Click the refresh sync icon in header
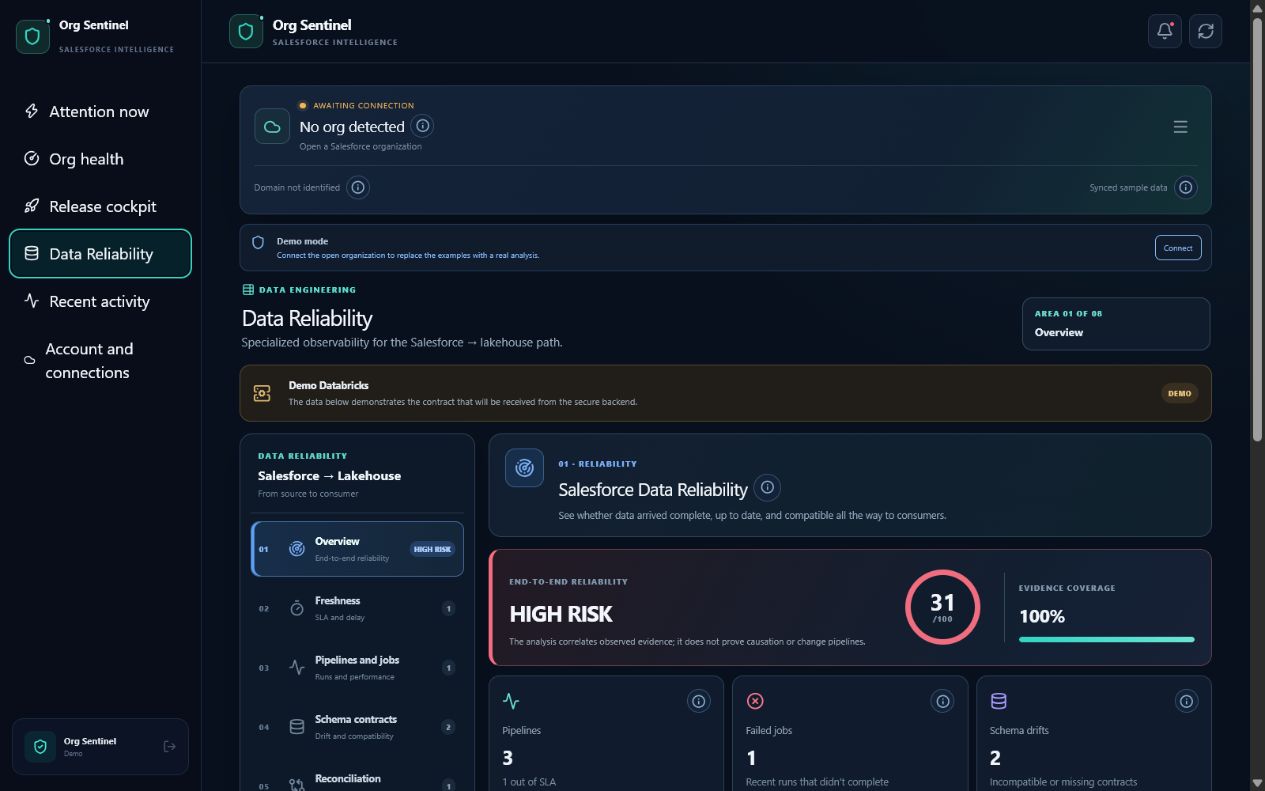 coord(1206,31)
